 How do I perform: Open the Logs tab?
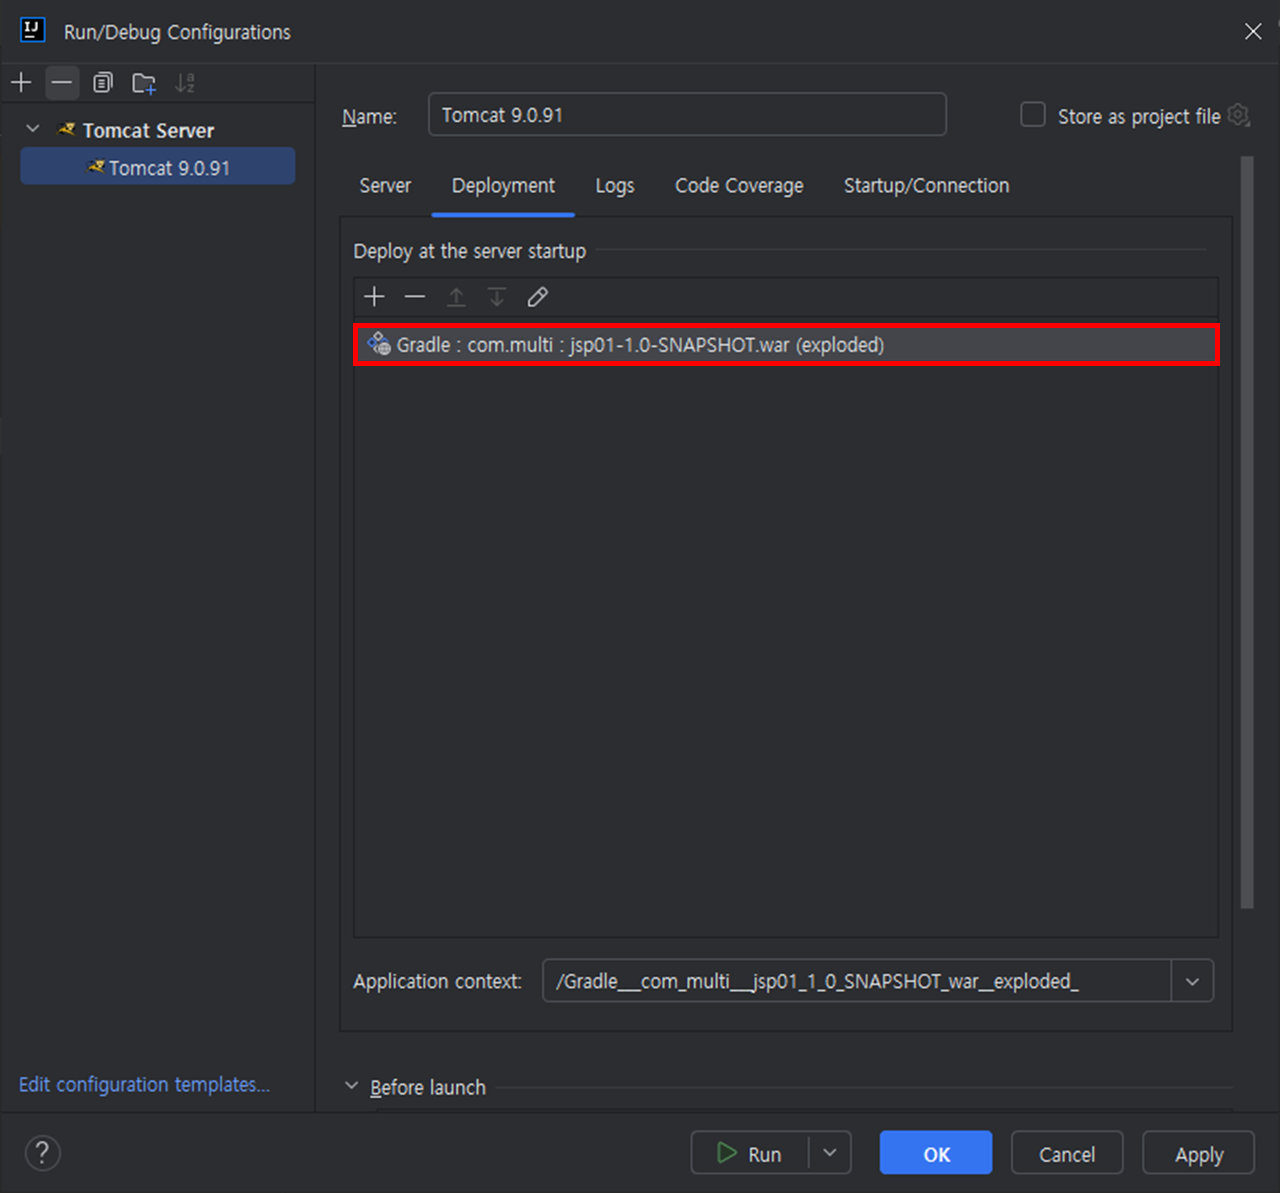615,186
